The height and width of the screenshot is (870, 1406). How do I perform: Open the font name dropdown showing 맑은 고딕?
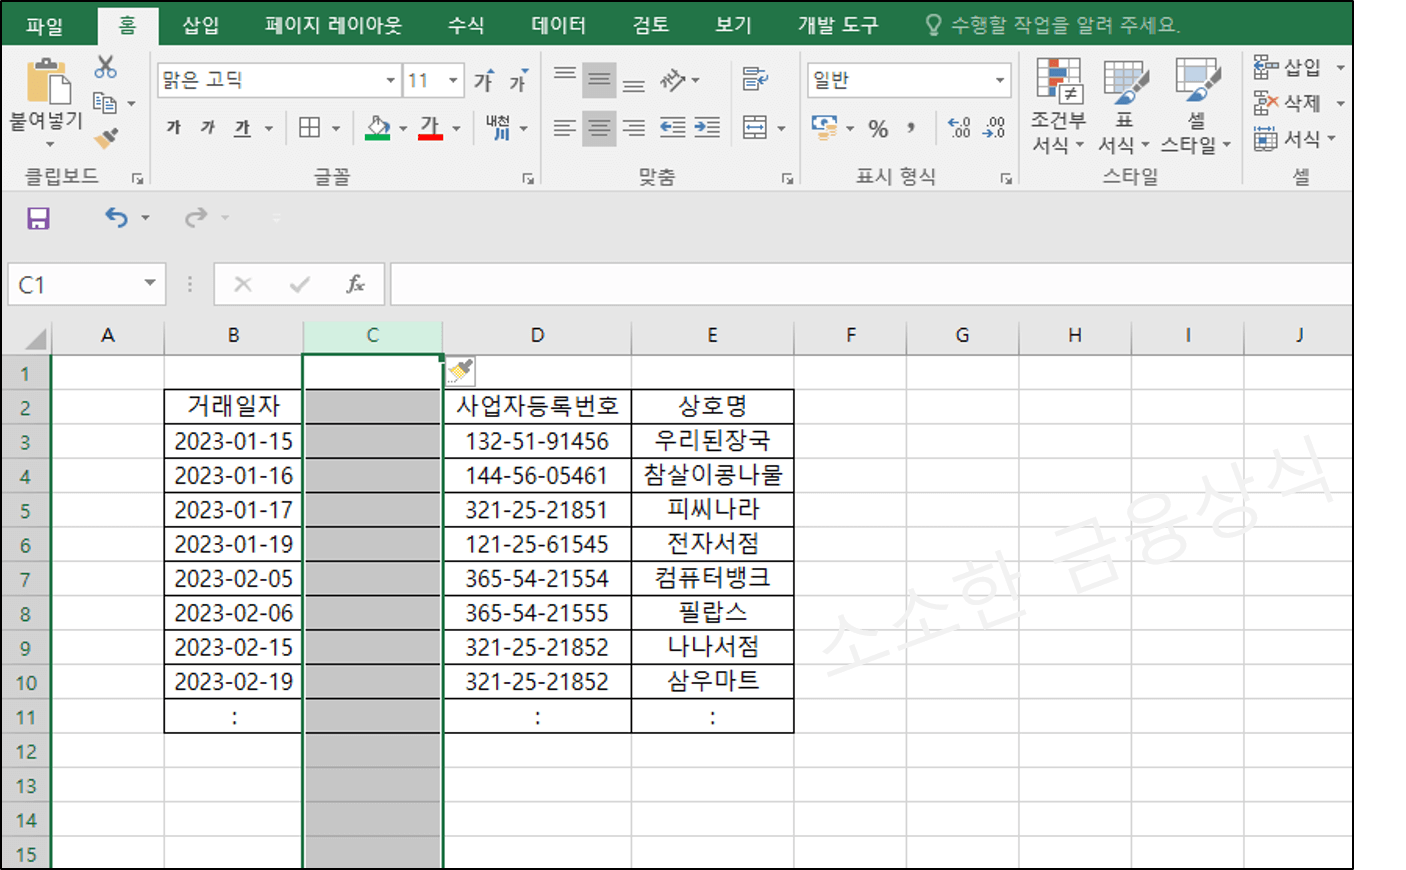[x=390, y=79]
